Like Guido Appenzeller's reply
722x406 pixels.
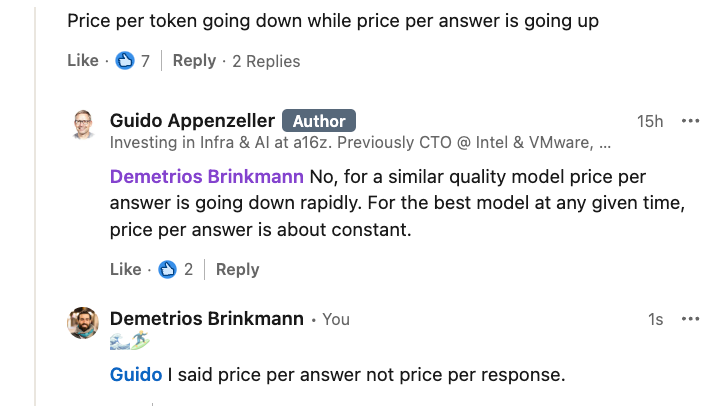coord(125,269)
